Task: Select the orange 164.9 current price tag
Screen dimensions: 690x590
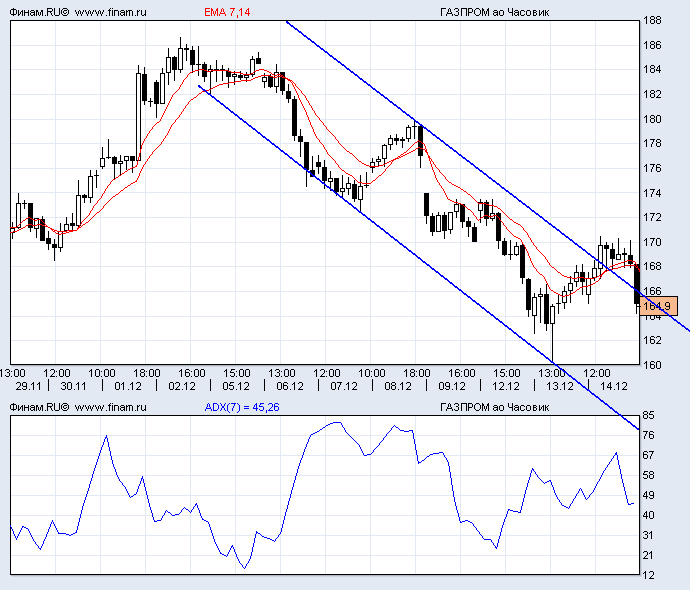Action: [659, 306]
